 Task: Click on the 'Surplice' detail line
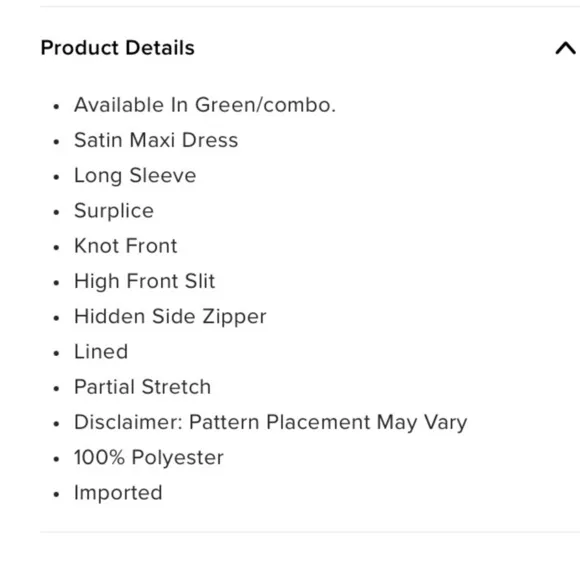[114, 211]
